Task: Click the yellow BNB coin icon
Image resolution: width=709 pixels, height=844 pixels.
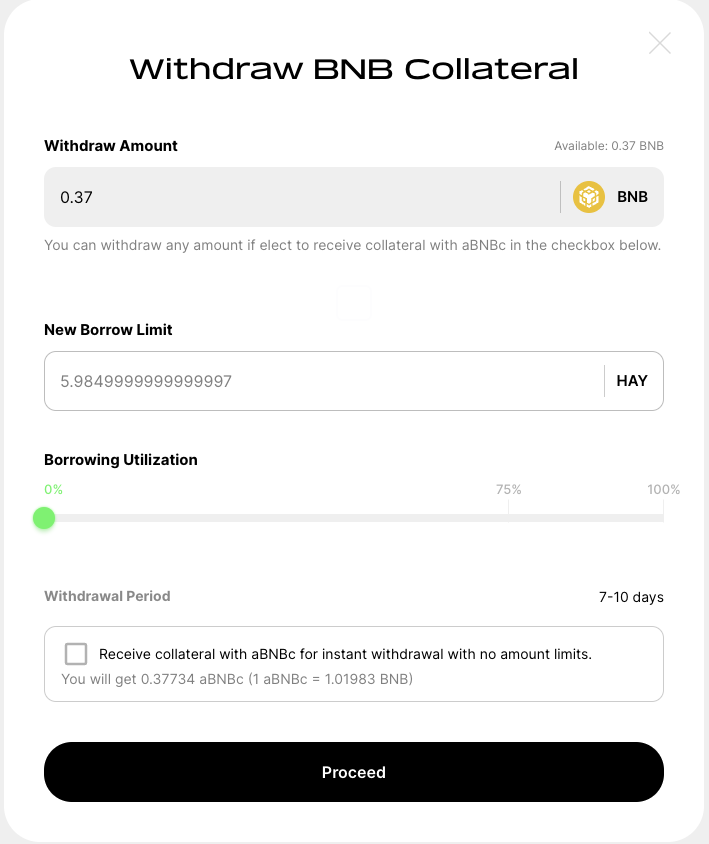Action: point(589,197)
